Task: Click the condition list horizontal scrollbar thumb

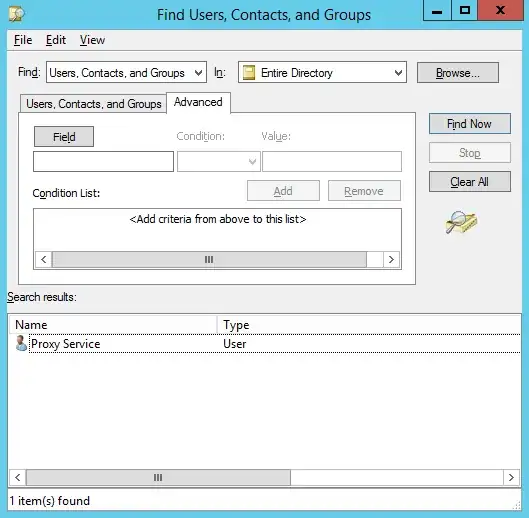Action: [209, 260]
